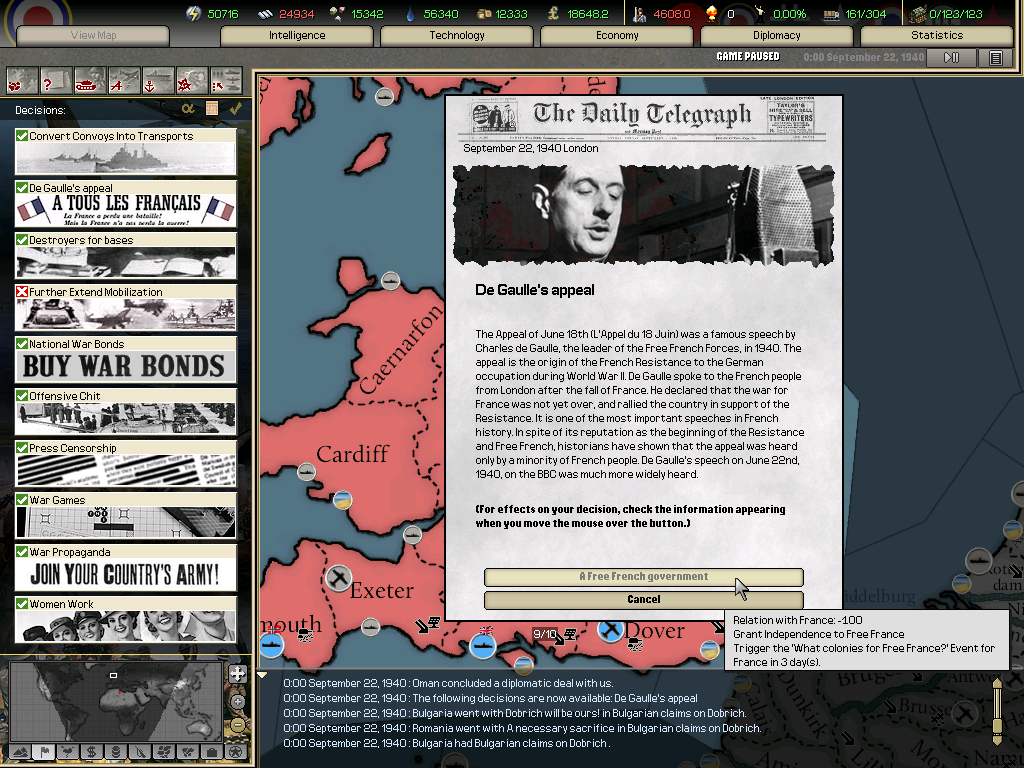Select the Cardiff province on the map
1024x768 pixels.
pyautogui.click(x=353, y=454)
